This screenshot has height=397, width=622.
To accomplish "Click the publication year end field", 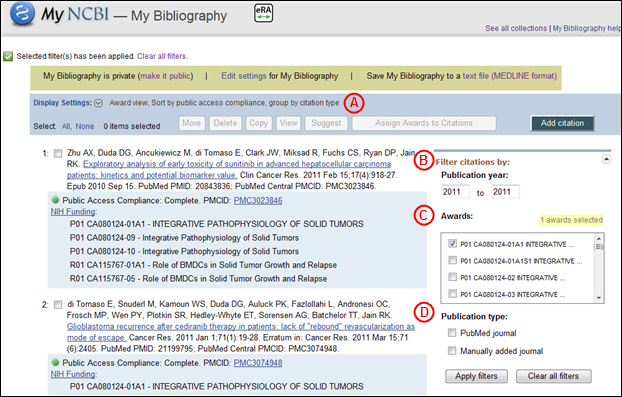I will [505, 192].
